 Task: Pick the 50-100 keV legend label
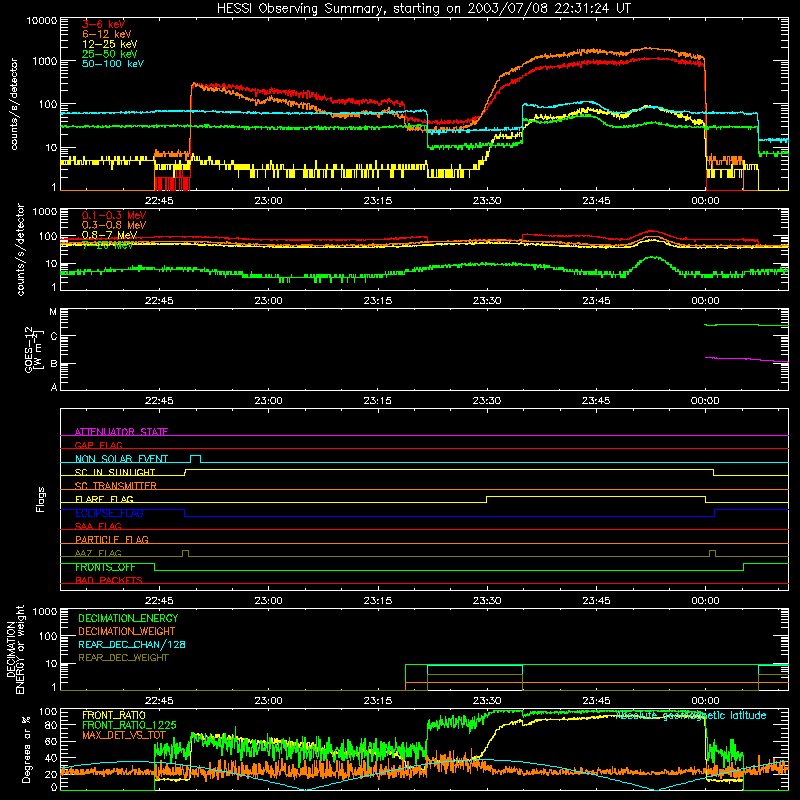point(112,64)
